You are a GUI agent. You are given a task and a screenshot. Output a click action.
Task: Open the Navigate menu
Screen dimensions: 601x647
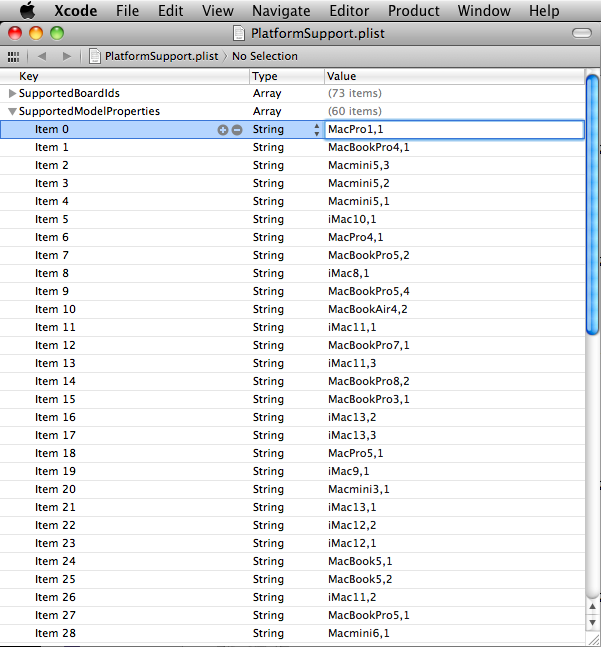click(281, 11)
